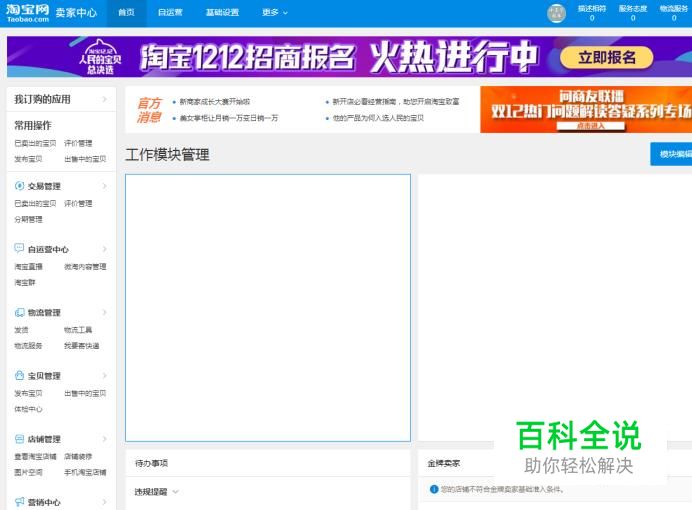The height and width of the screenshot is (510, 692).
Task: Select the blue-outlined work module panel
Action: tap(268, 308)
